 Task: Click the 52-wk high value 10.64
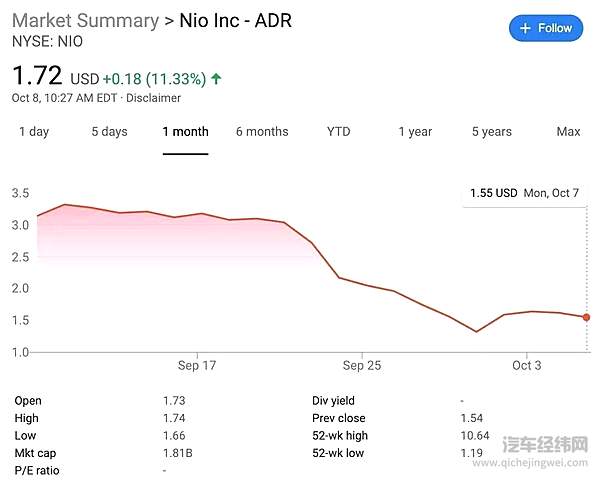(x=475, y=435)
